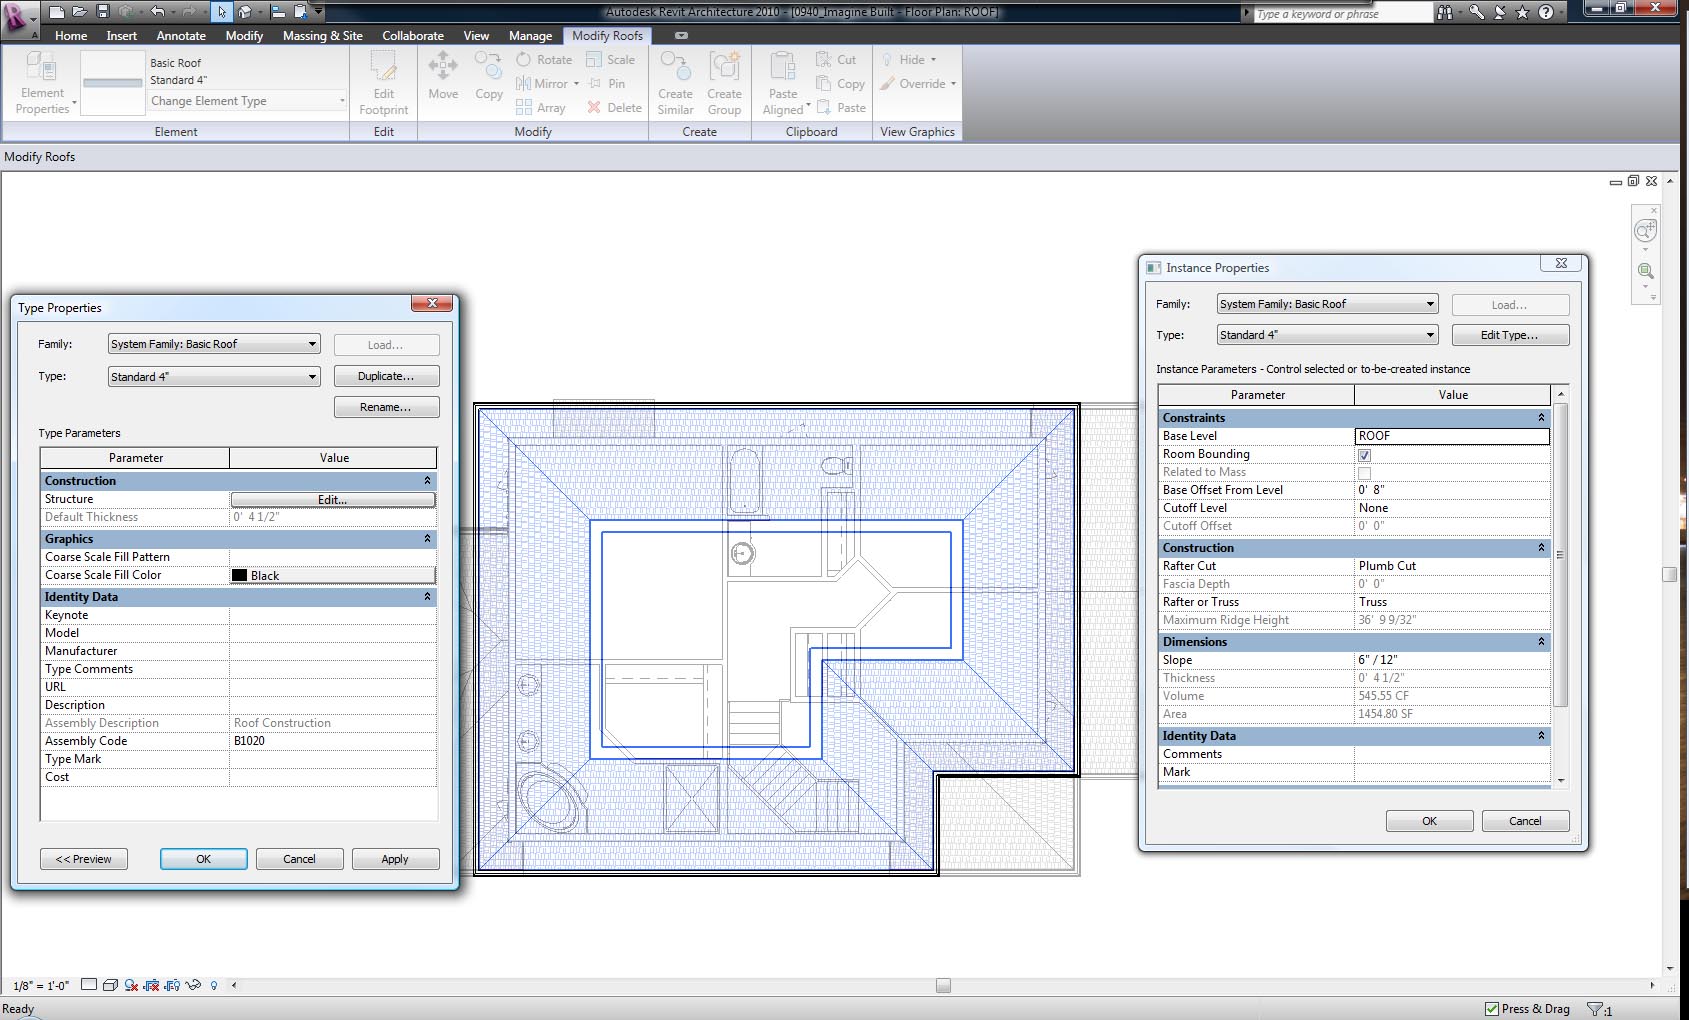Click the Base Offset From Level value field
1689x1020 pixels.
pos(1450,490)
